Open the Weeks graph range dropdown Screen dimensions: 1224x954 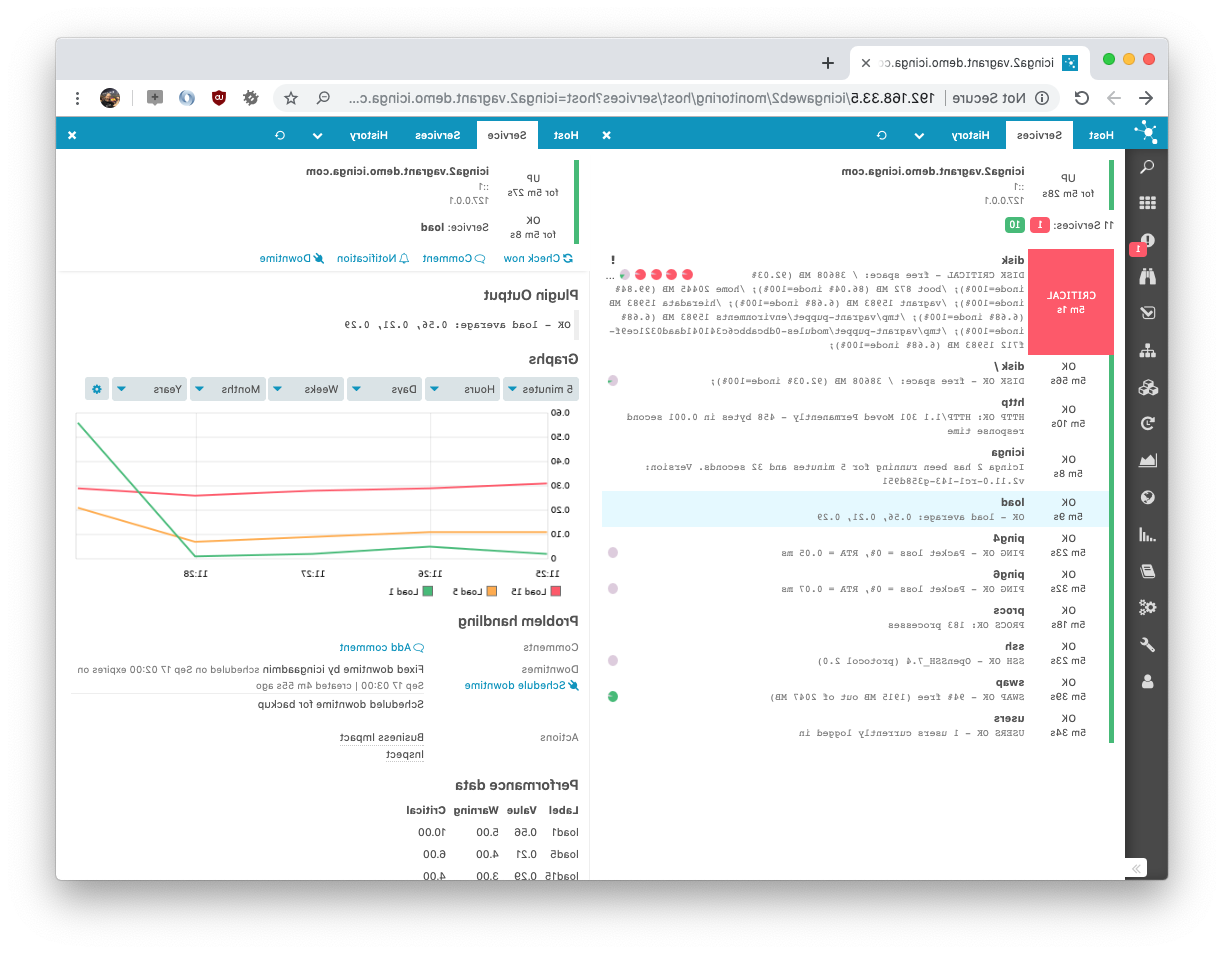pos(307,389)
